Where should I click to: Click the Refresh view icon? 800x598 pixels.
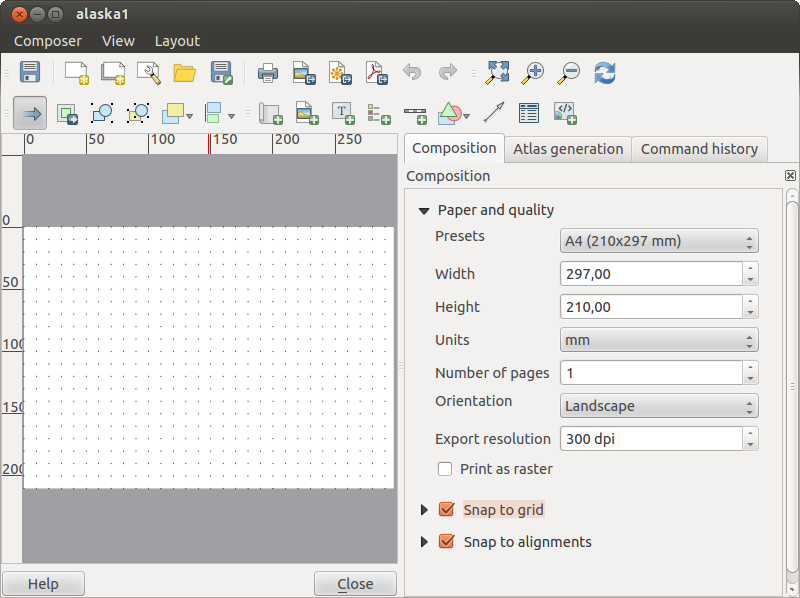point(604,72)
